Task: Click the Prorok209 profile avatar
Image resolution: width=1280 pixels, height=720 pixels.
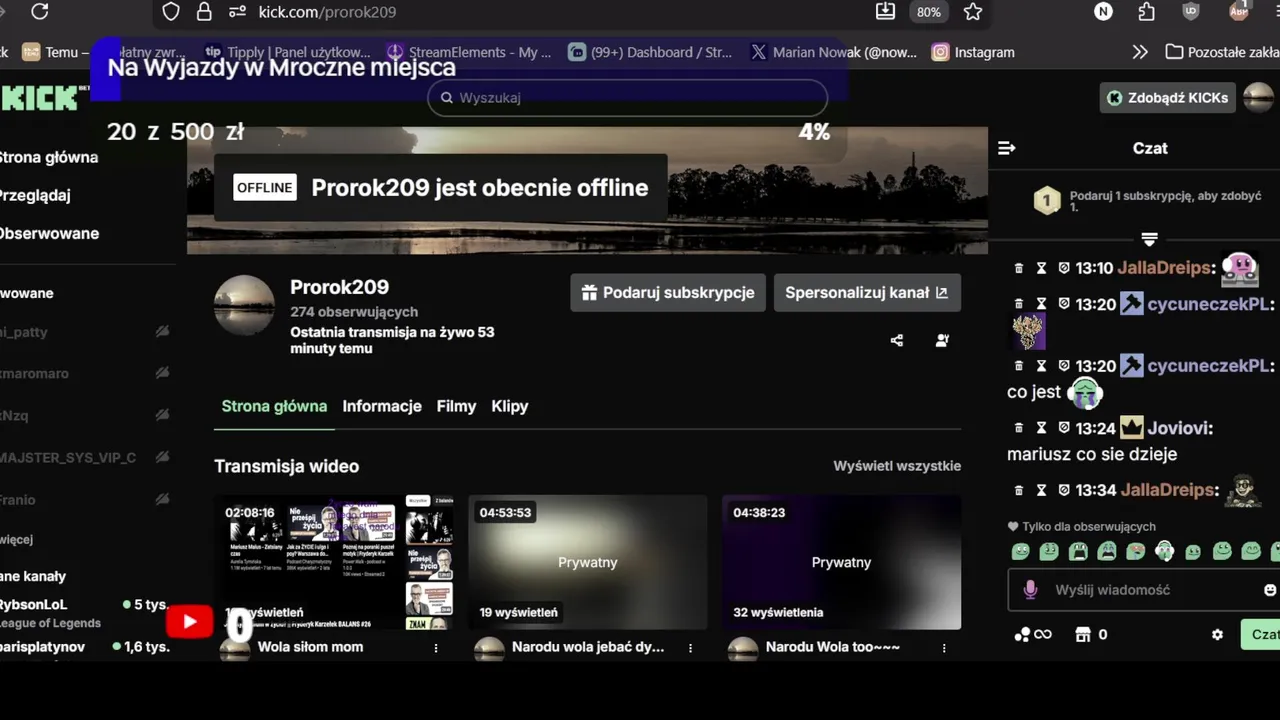Action: (244, 306)
